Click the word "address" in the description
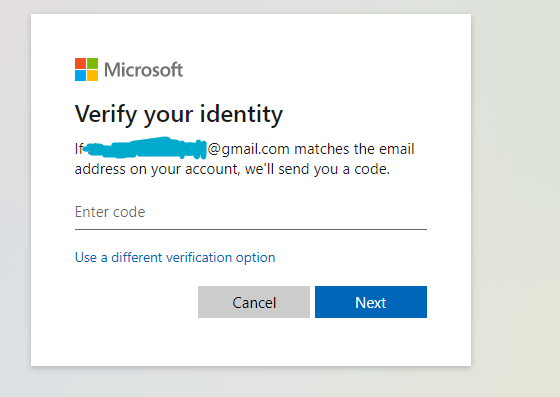This screenshot has width=560, height=397. click(x=100, y=169)
